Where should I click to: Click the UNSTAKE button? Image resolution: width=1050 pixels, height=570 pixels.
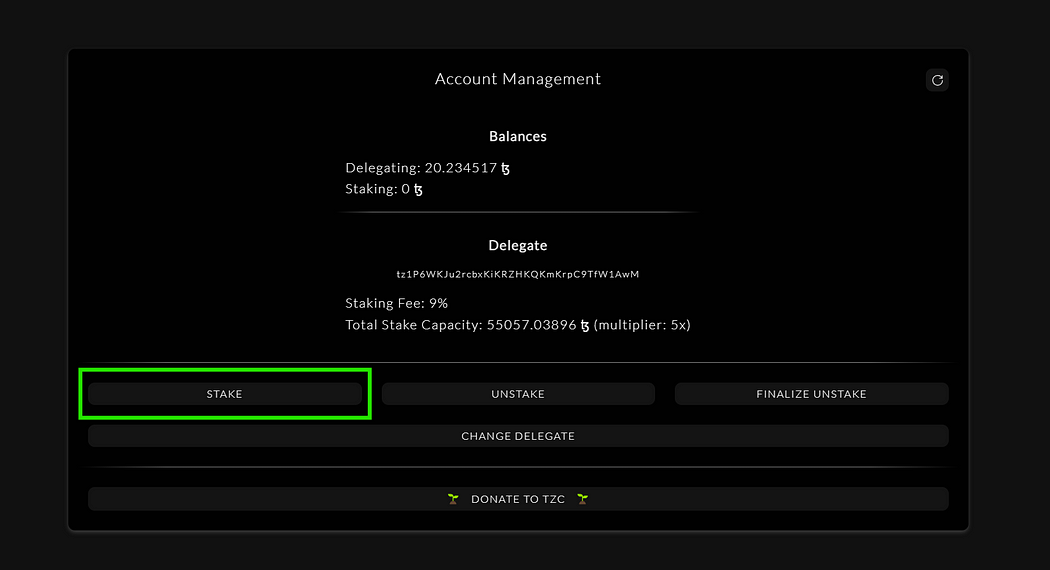tap(518, 394)
